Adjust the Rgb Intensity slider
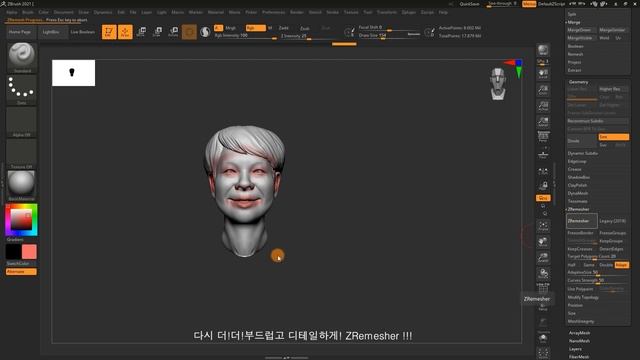 coord(246,36)
